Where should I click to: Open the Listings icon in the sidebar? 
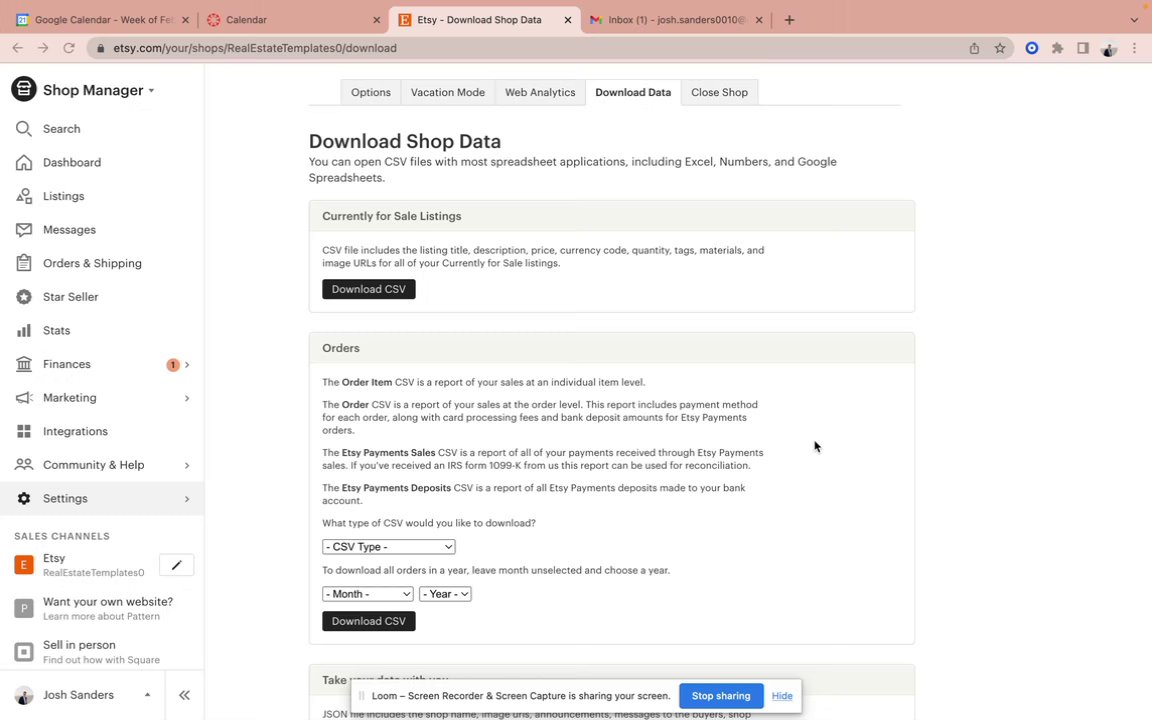coord(24,196)
